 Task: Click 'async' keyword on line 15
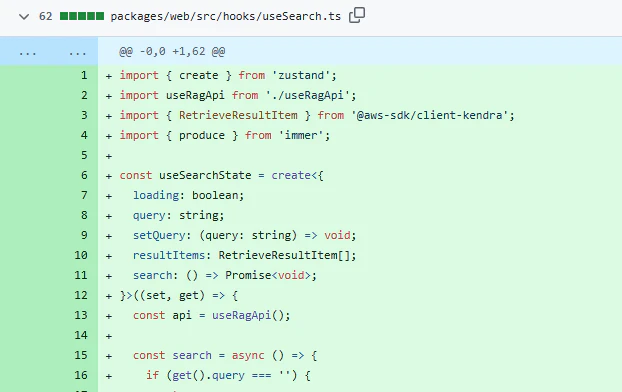[x=248, y=355]
